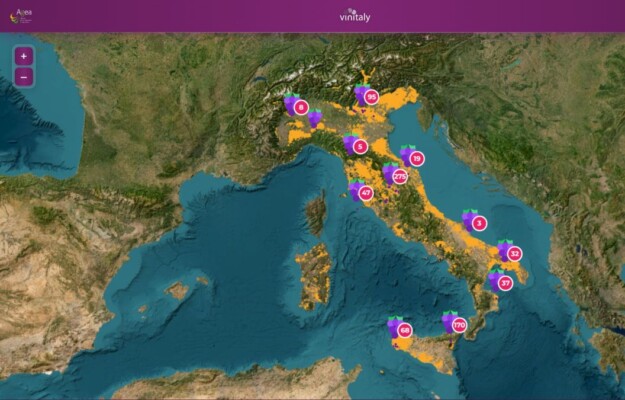The height and width of the screenshot is (400, 625).
Task: Open the Sicily grape marker labeled 68
Action: (400, 328)
